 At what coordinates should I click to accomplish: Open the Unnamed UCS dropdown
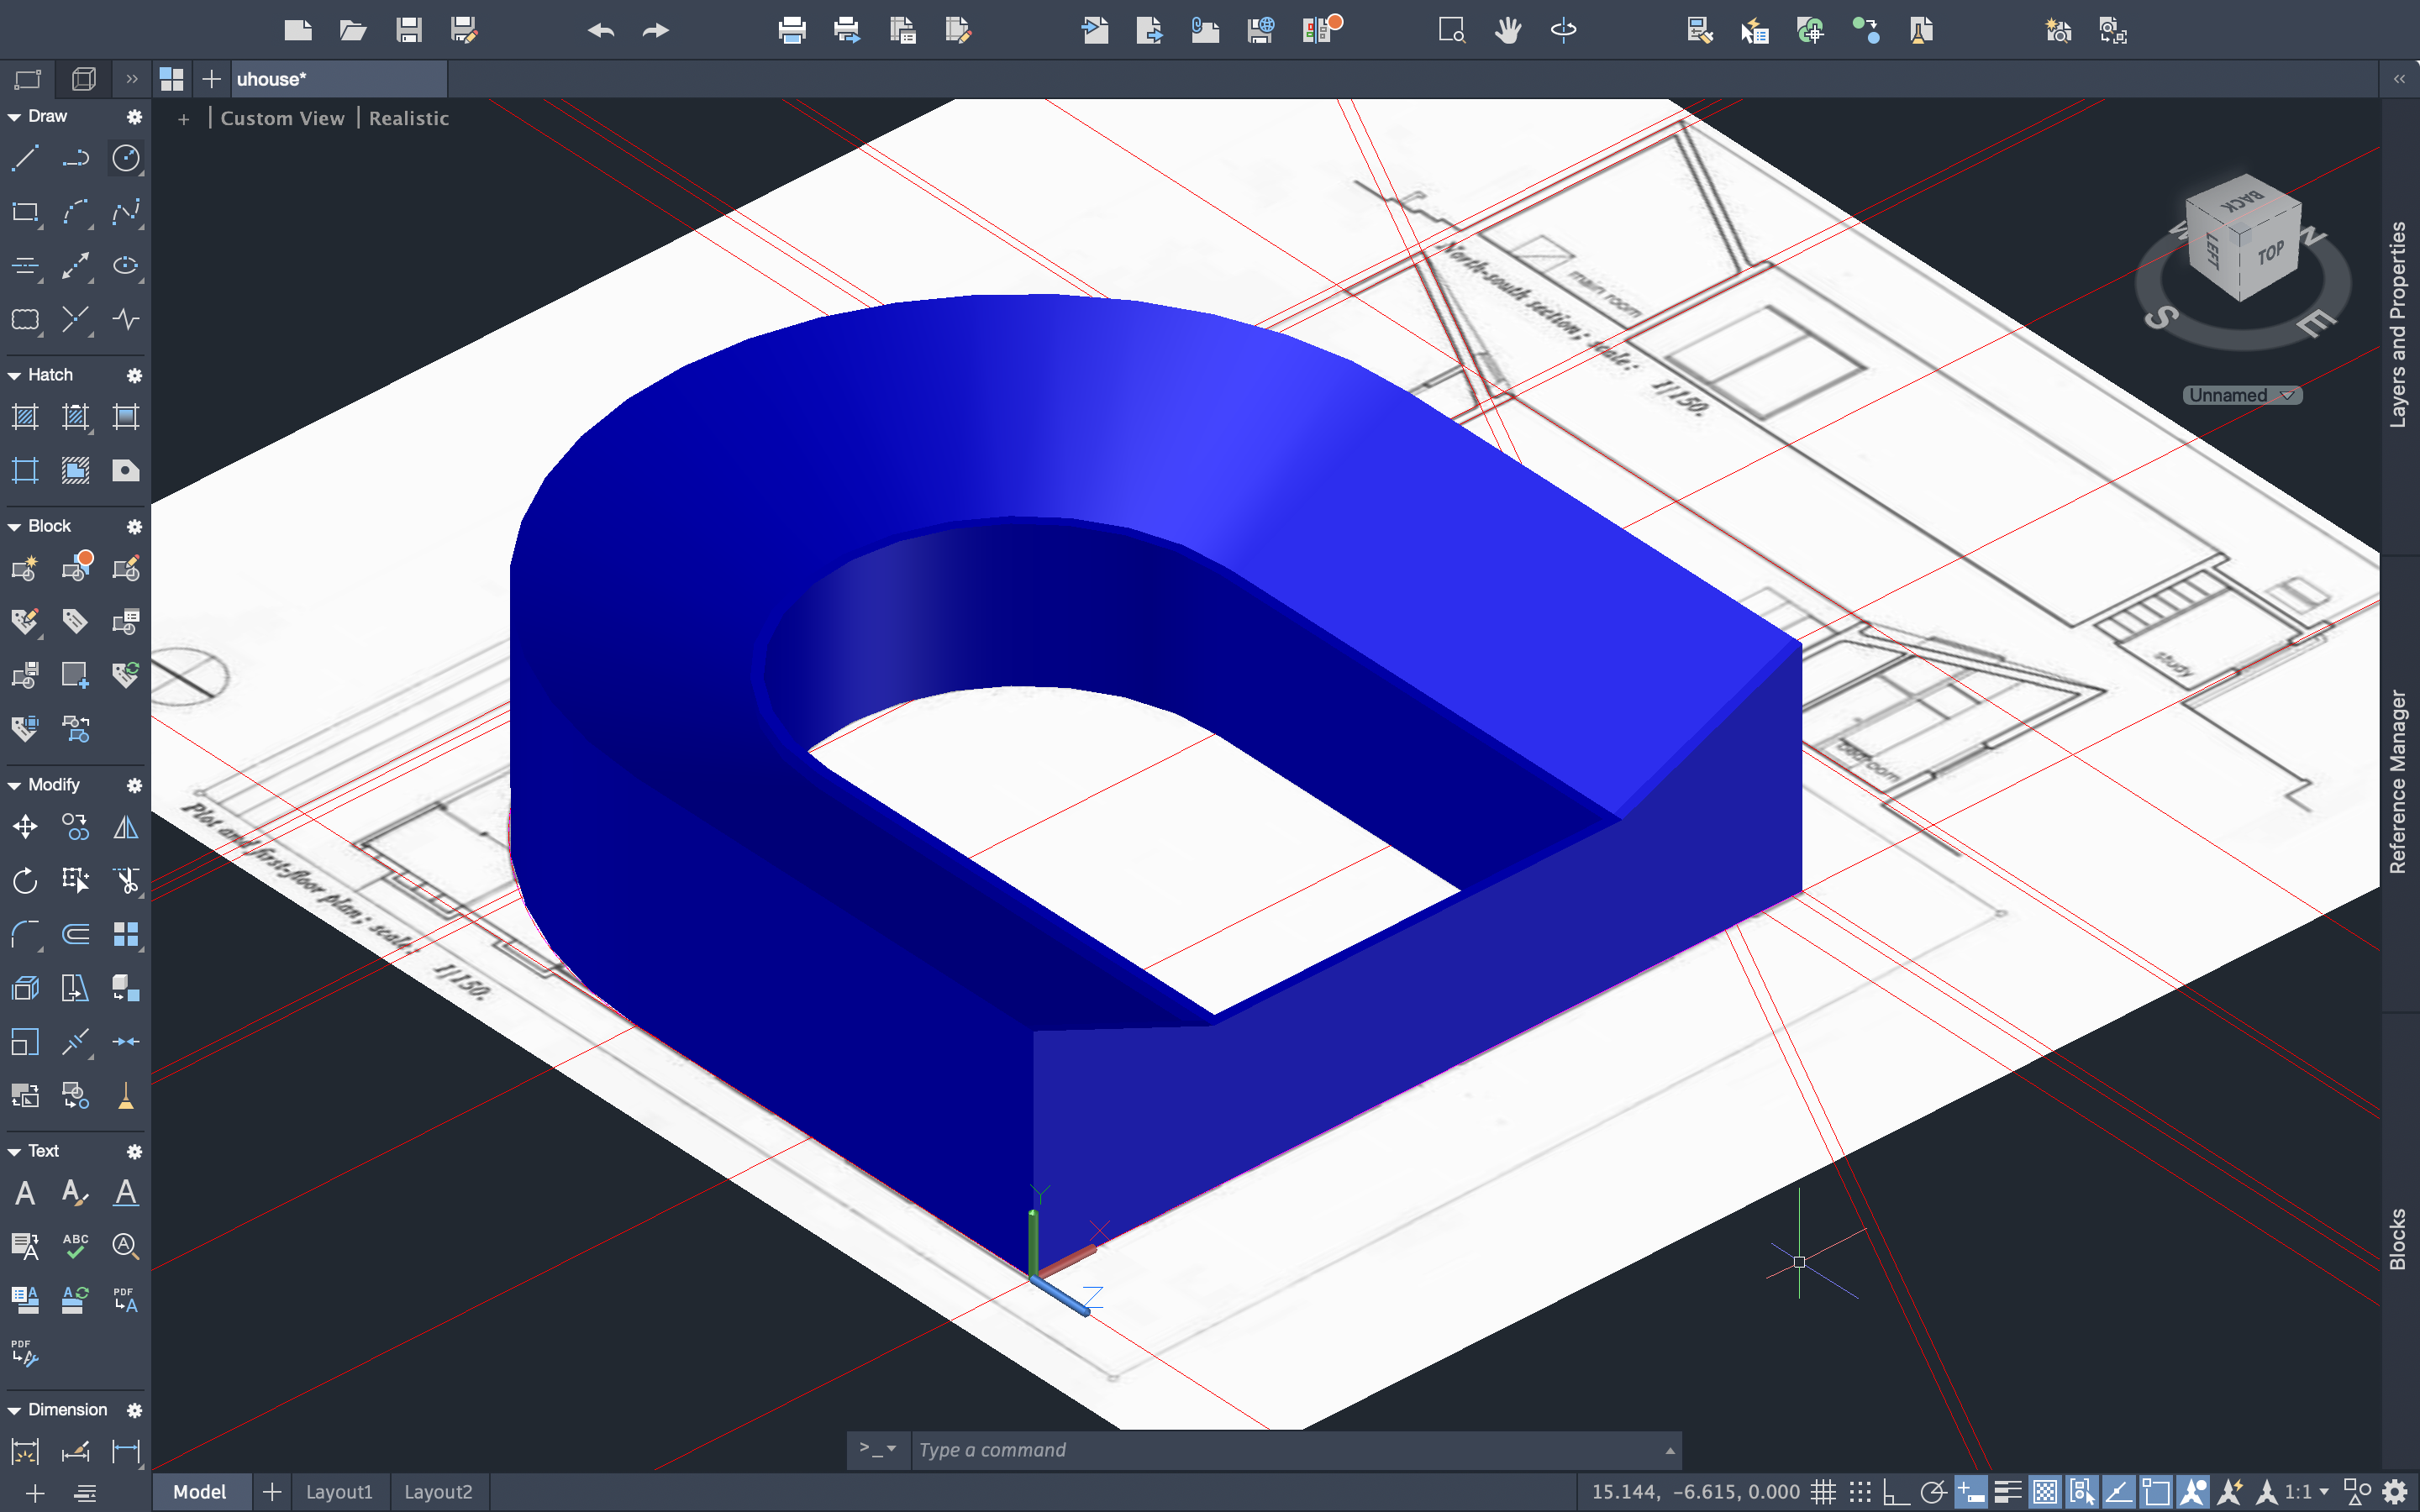[x=2242, y=395]
